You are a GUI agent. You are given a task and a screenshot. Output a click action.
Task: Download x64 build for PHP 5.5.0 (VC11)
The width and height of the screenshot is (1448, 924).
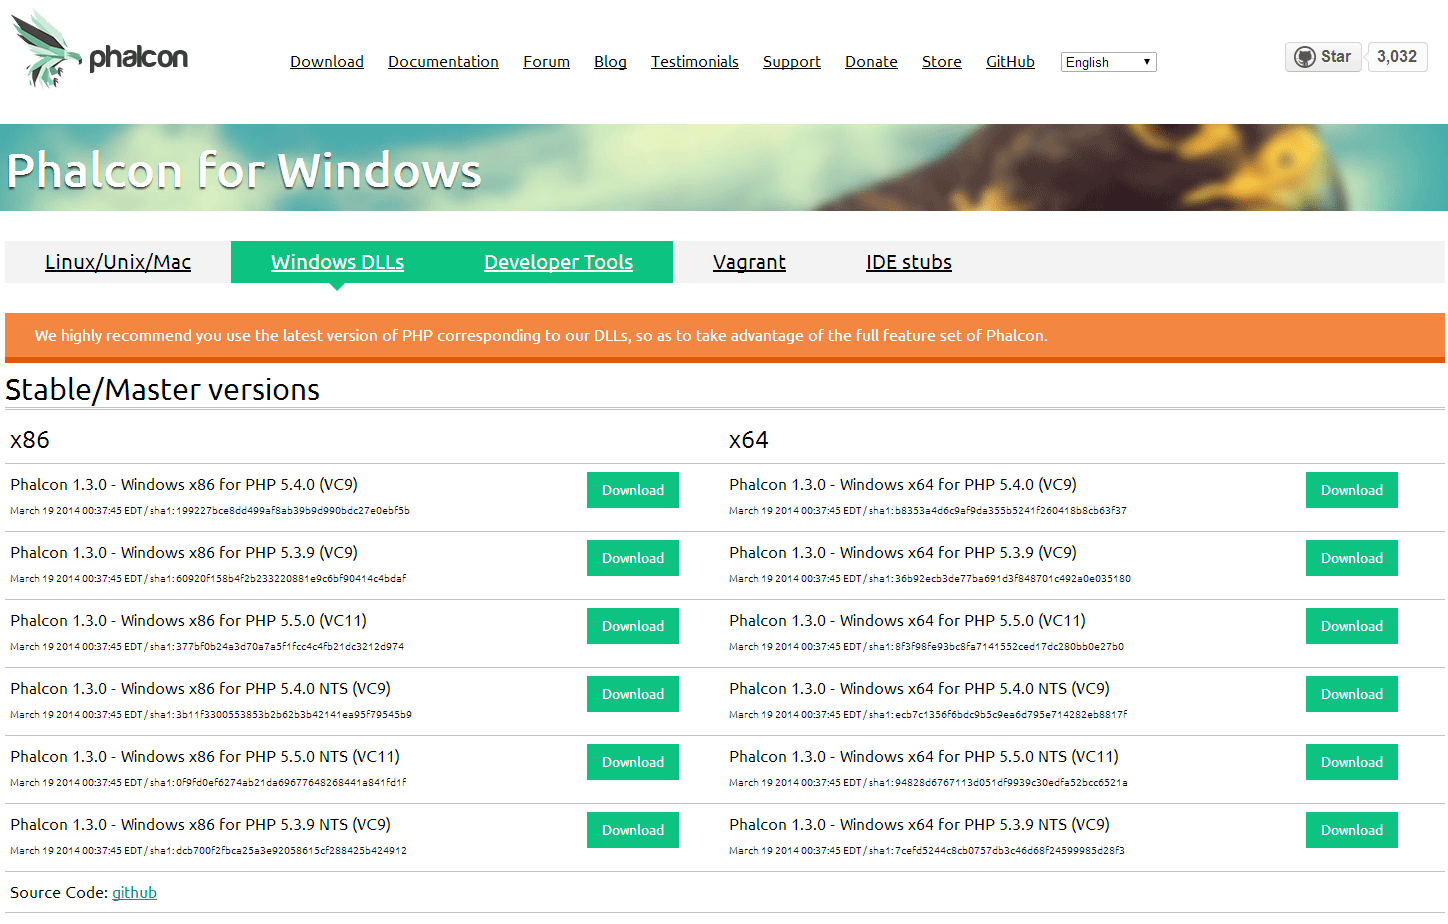1352,626
